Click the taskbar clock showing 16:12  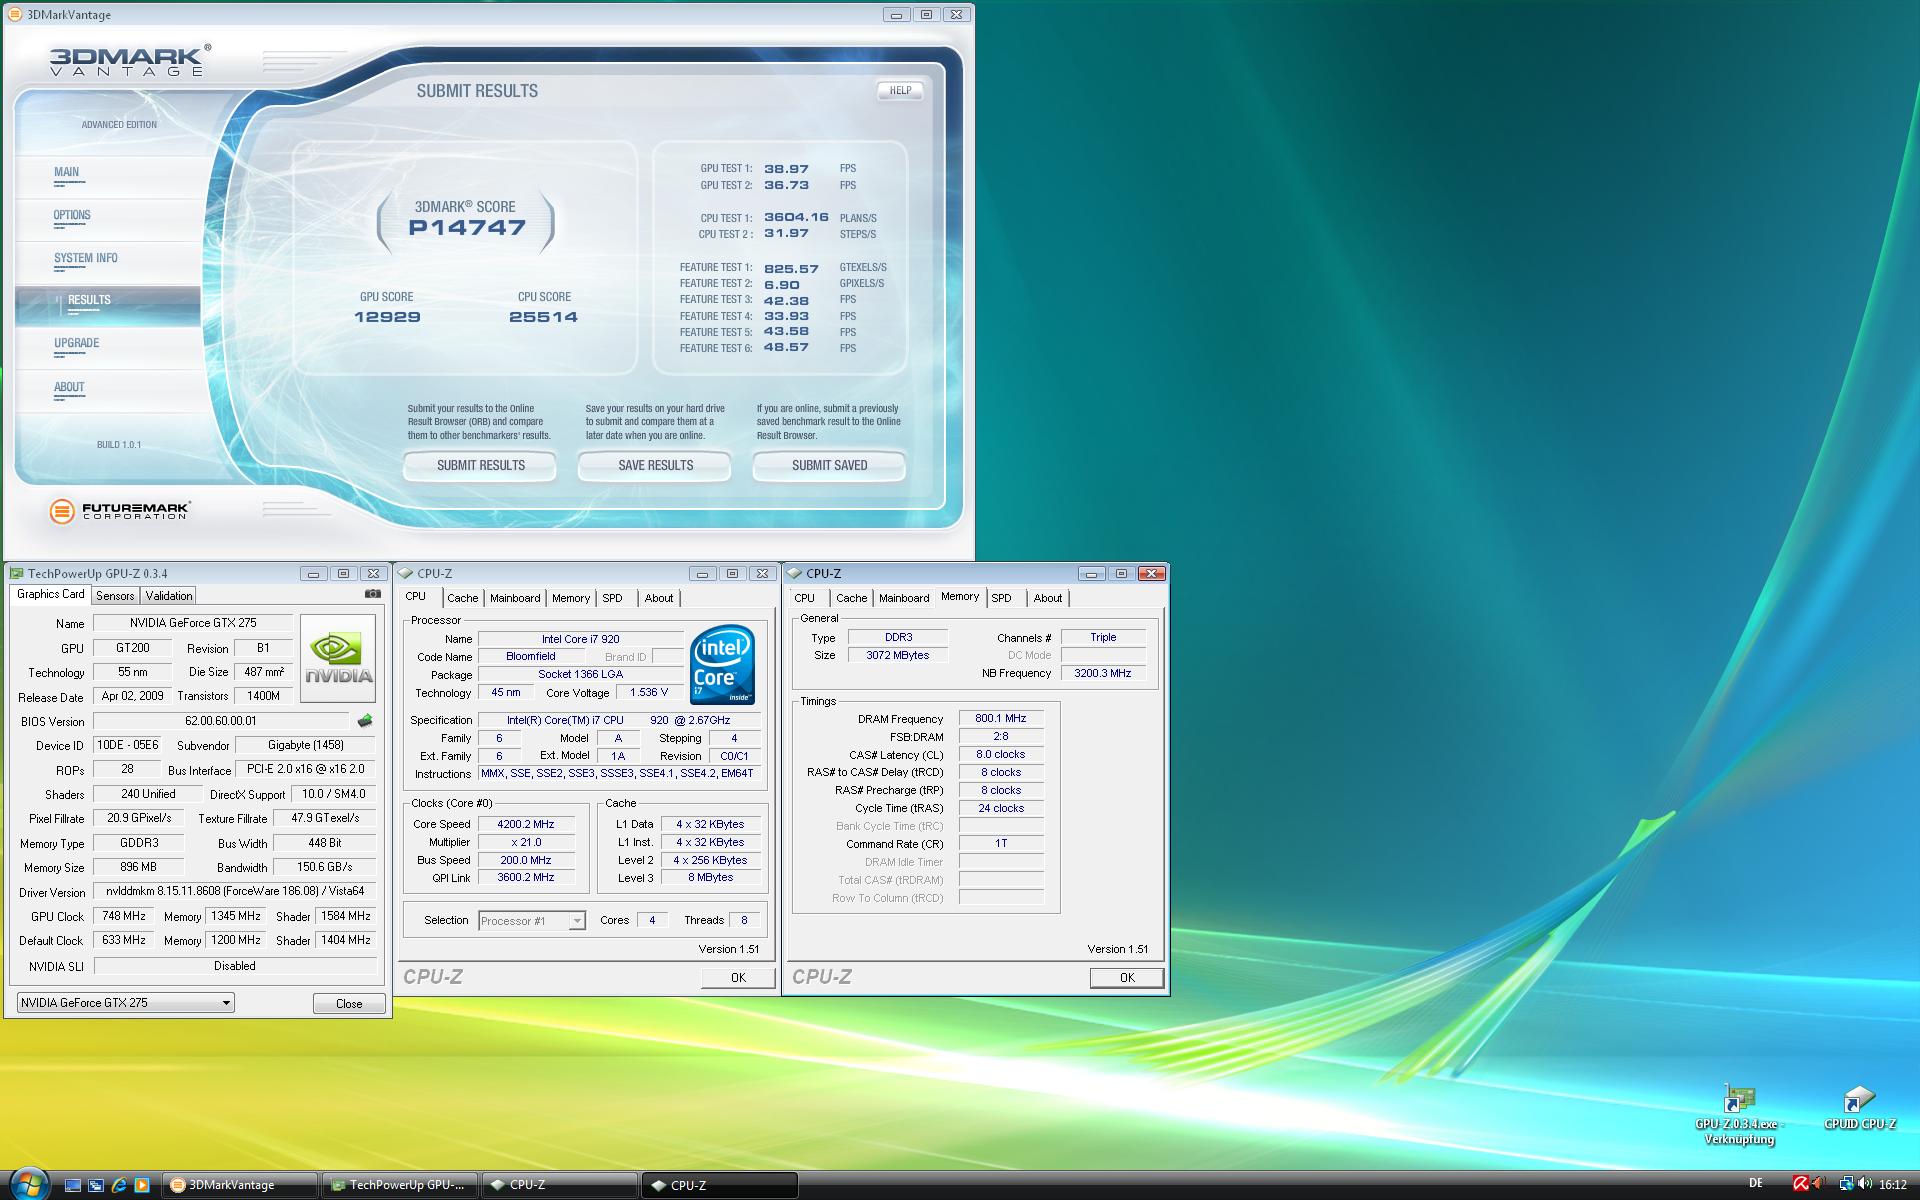1892,1185
